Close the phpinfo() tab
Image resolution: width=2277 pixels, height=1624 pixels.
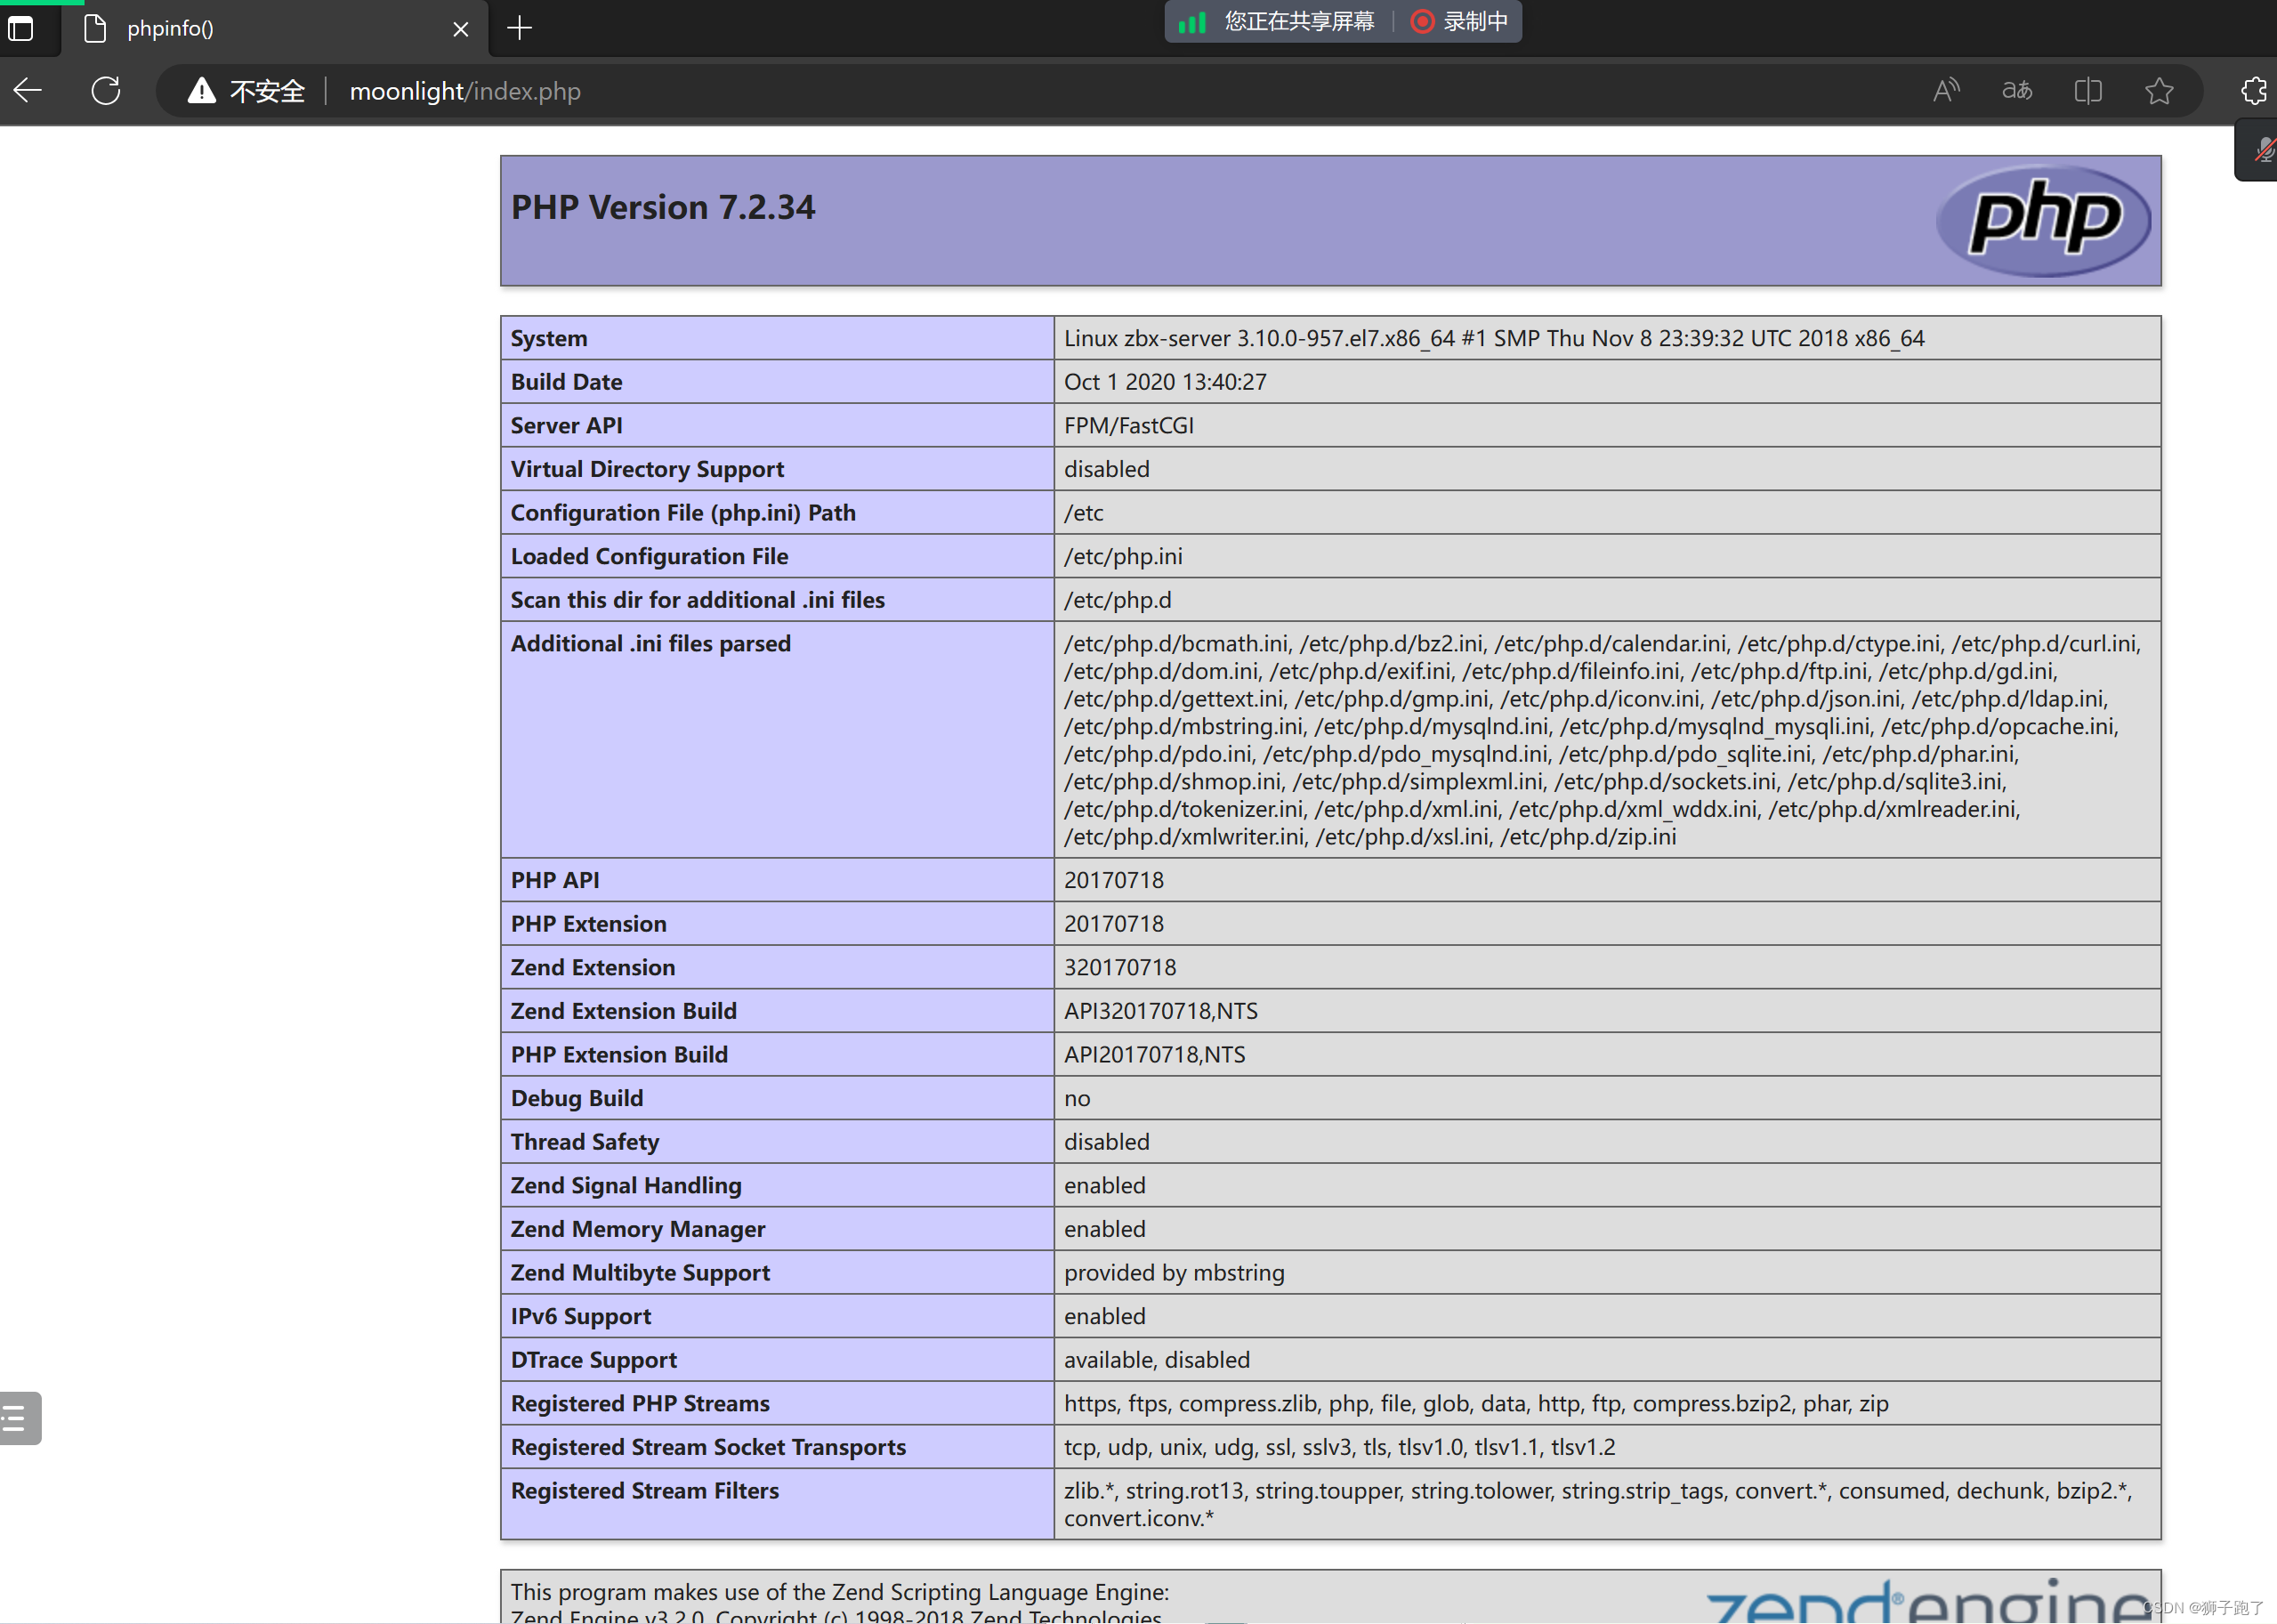(x=461, y=29)
